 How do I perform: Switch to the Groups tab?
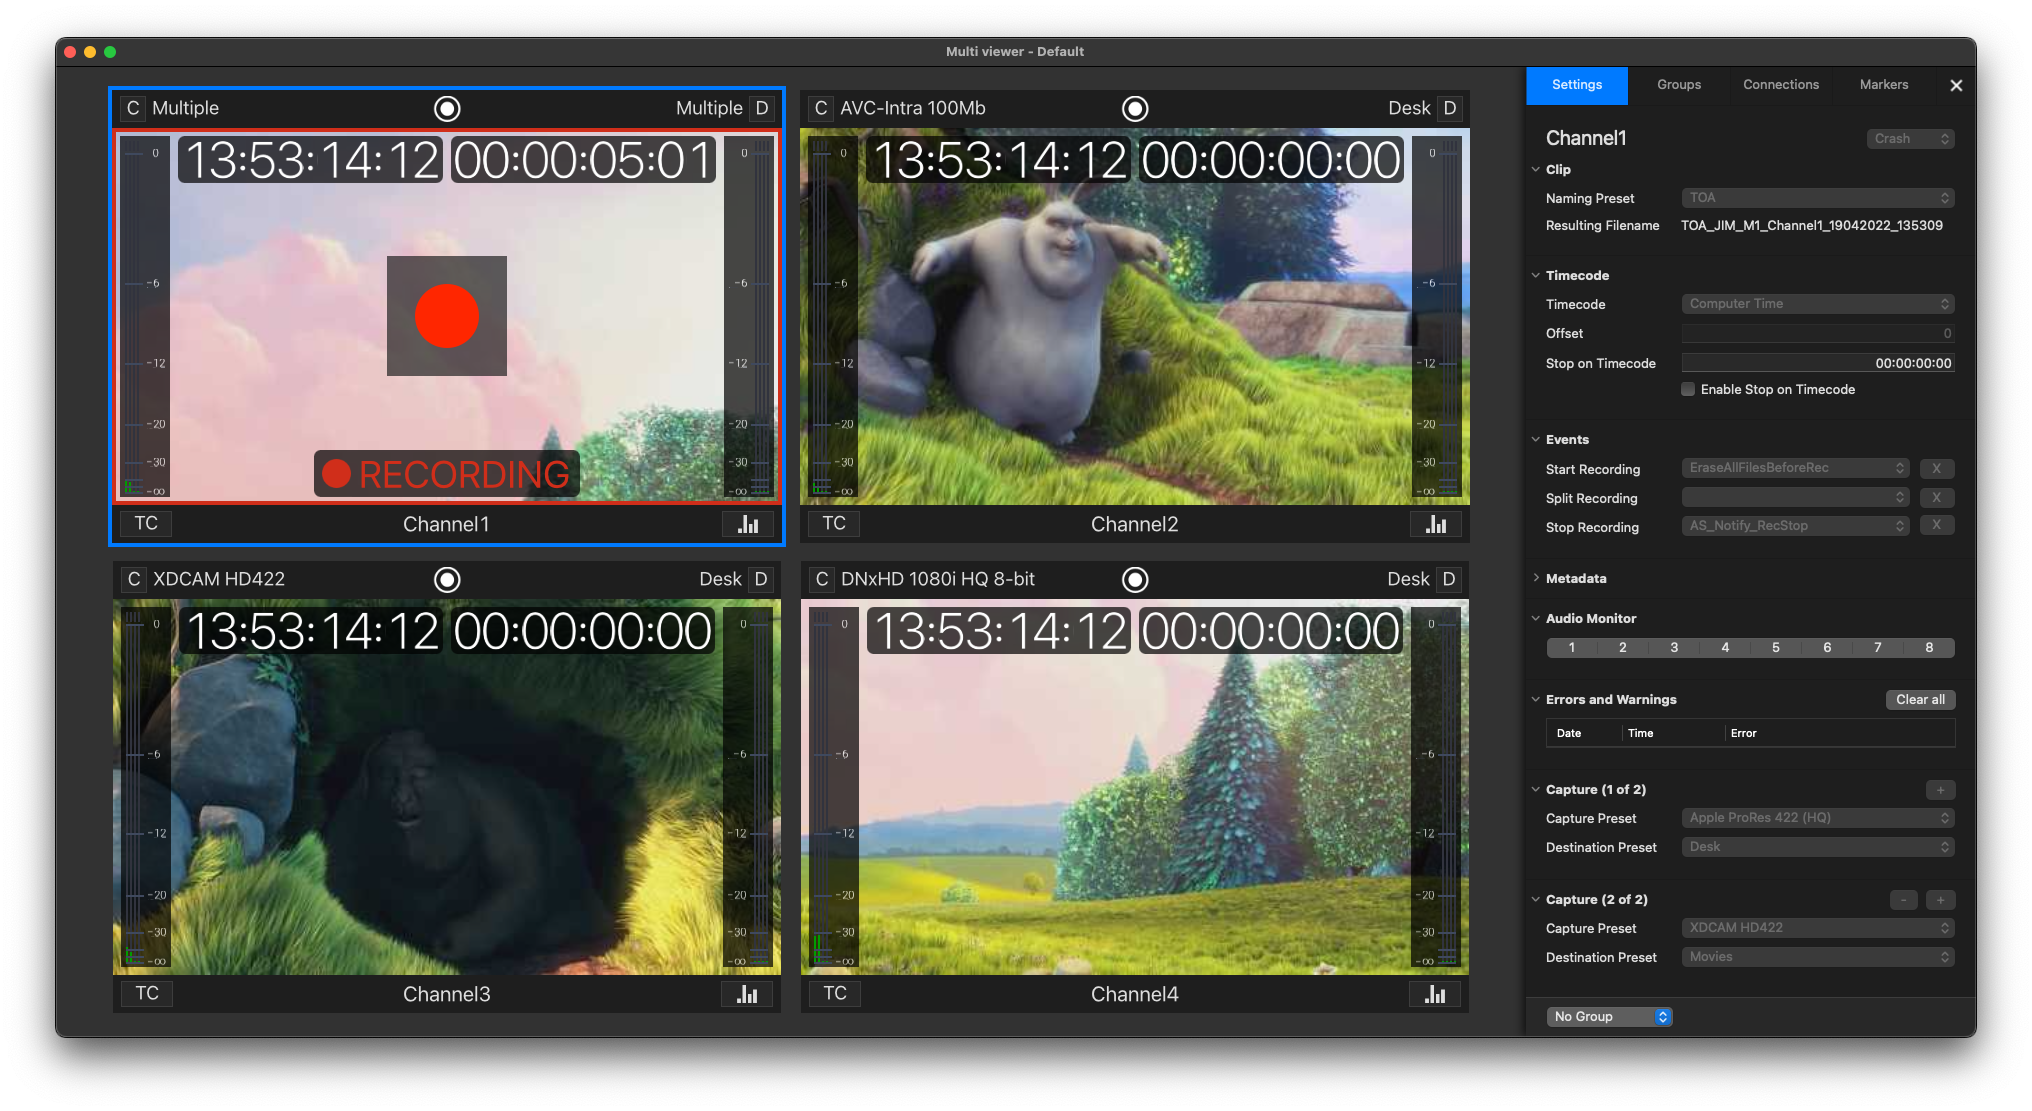pos(1679,85)
